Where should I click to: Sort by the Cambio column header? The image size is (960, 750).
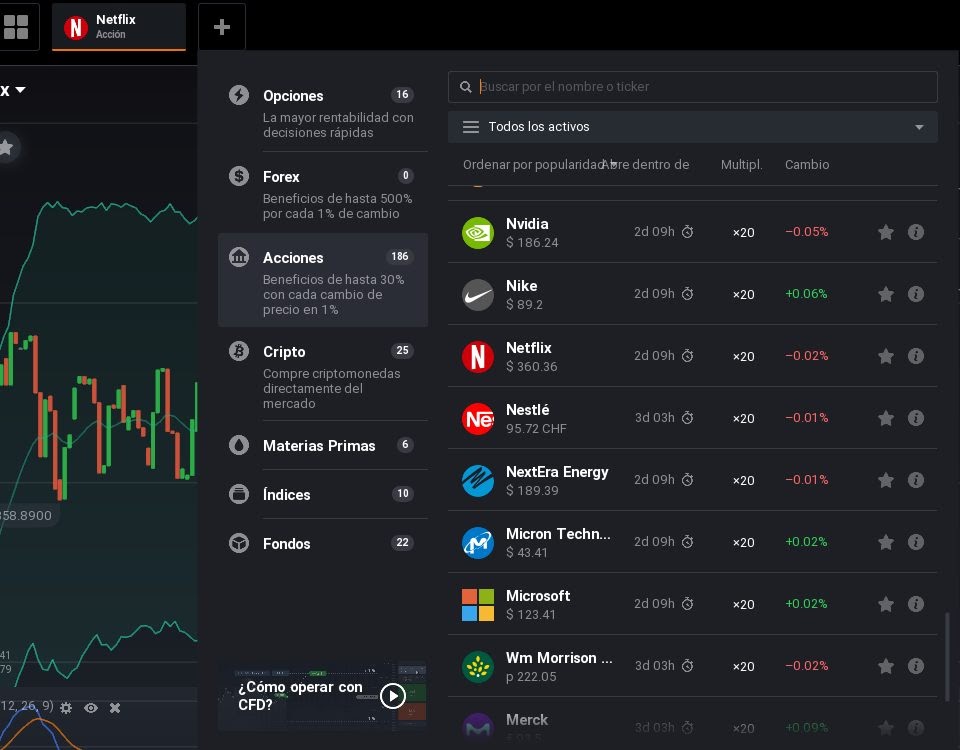click(807, 165)
